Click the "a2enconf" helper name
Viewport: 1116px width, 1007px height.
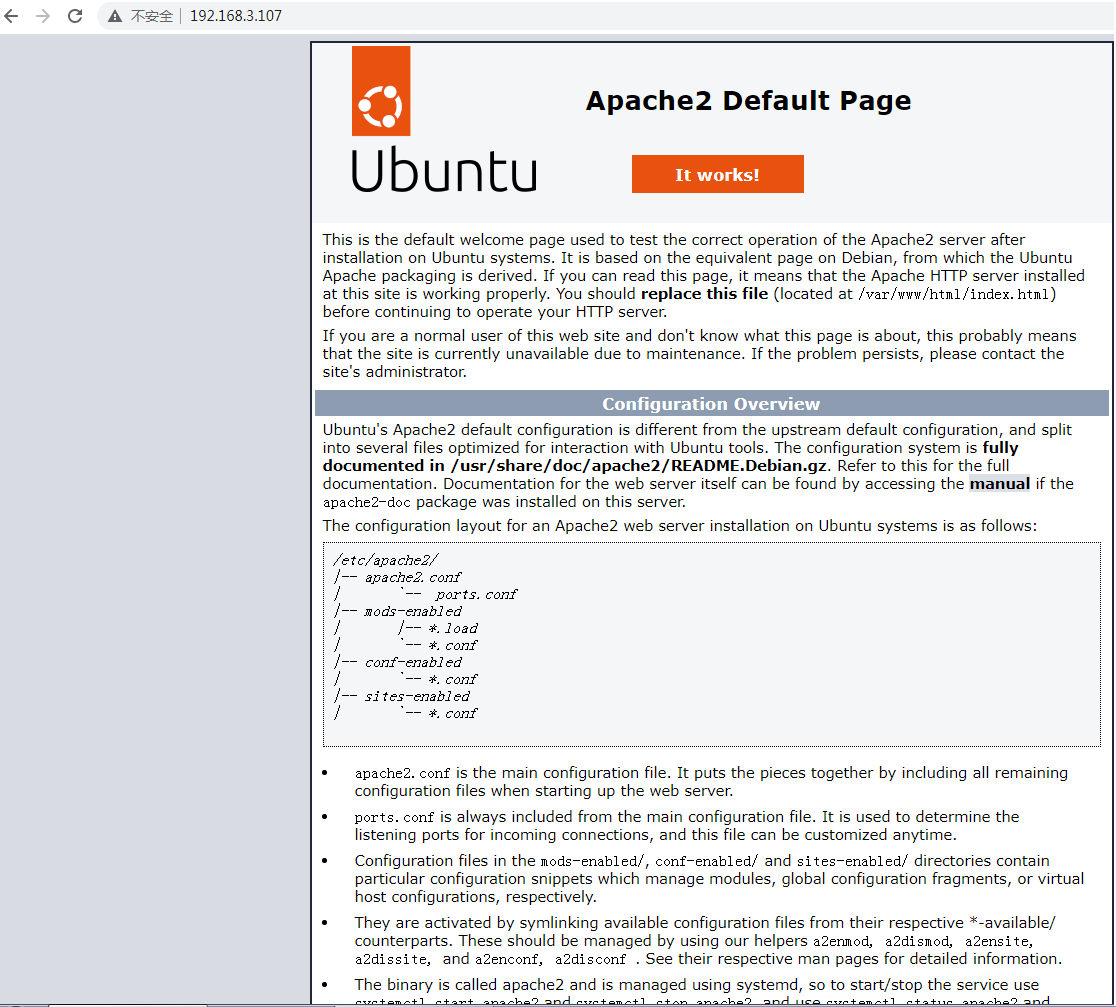(507, 959)
